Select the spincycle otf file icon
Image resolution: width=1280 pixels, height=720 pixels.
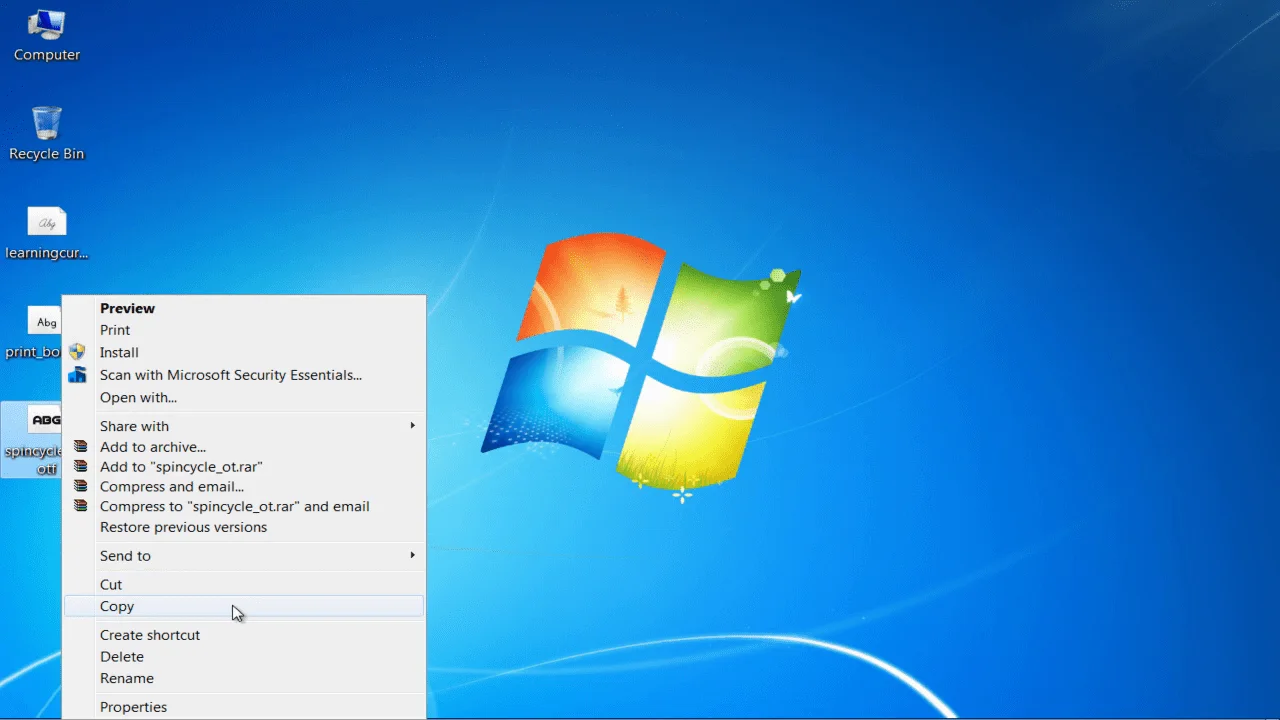(x=32, y=438)
